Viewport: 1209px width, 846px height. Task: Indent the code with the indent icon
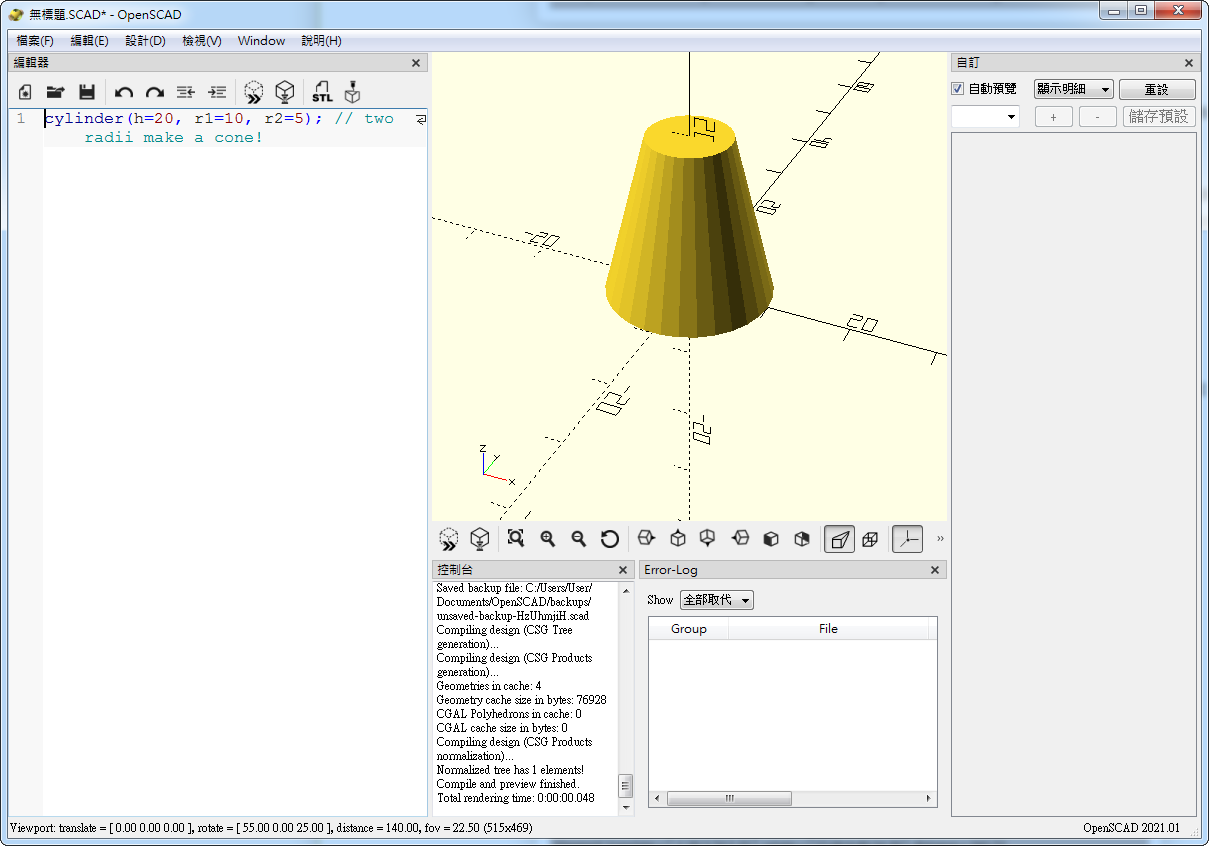[217, 92]
